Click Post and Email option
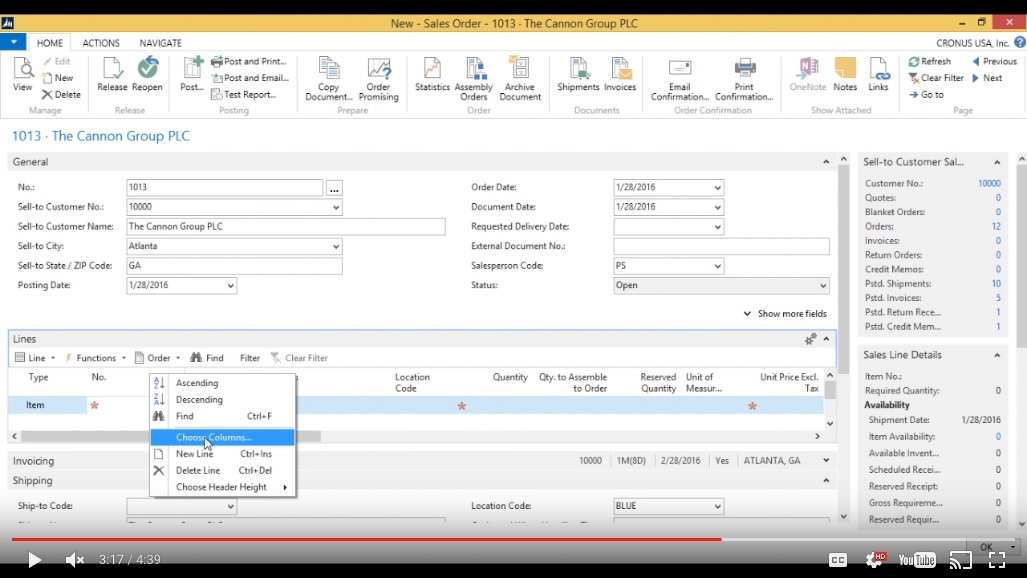The height and width of the screenshot is (578, 1027). click(x=250, y=77)
